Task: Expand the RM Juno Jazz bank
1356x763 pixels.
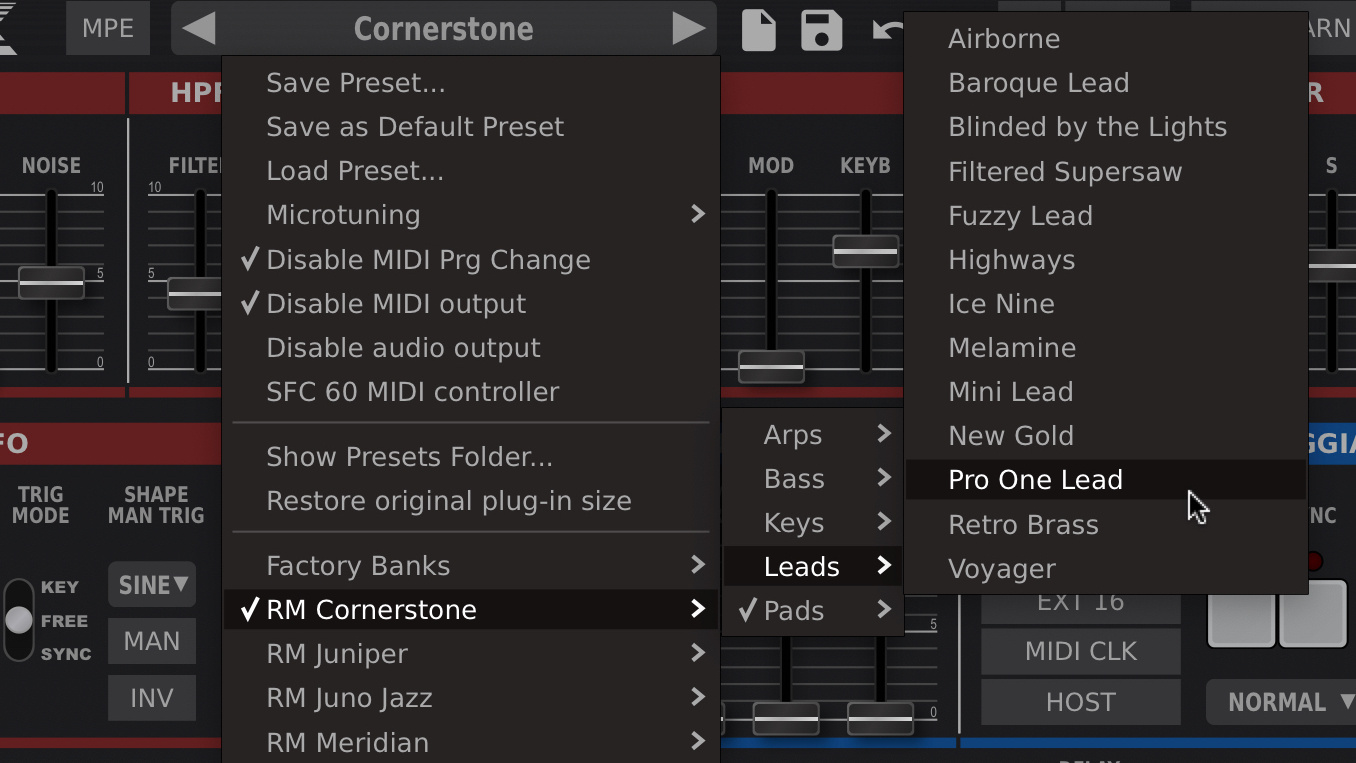Action: coord(471,698)
